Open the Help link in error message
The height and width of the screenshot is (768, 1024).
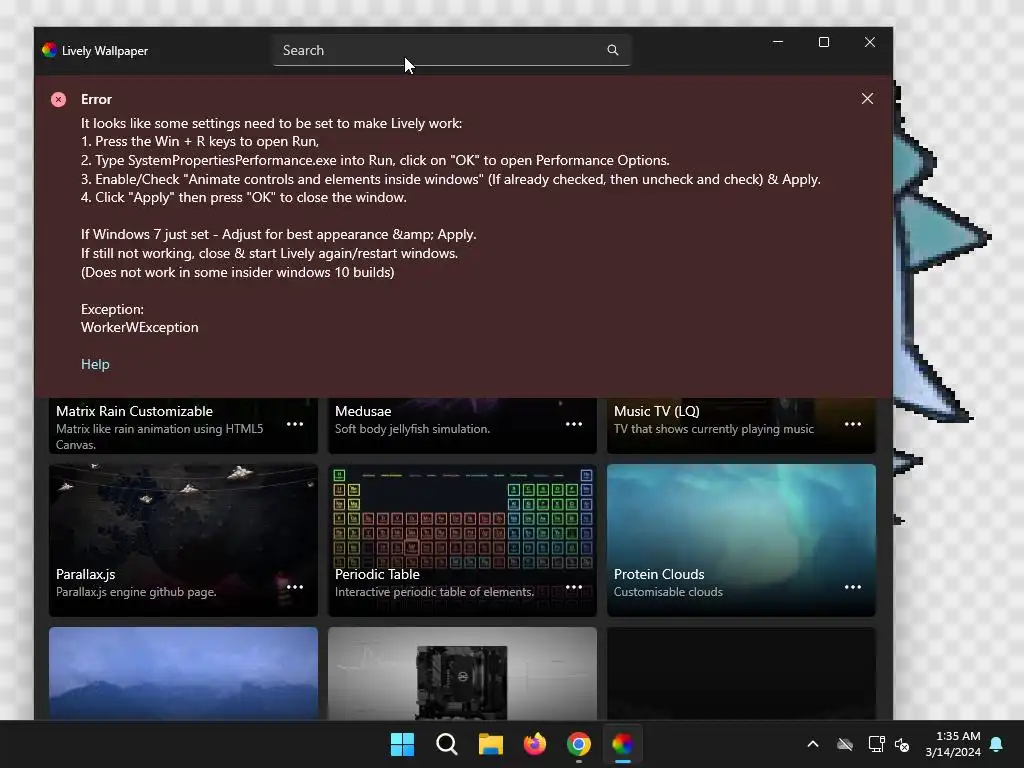point(95,364)
